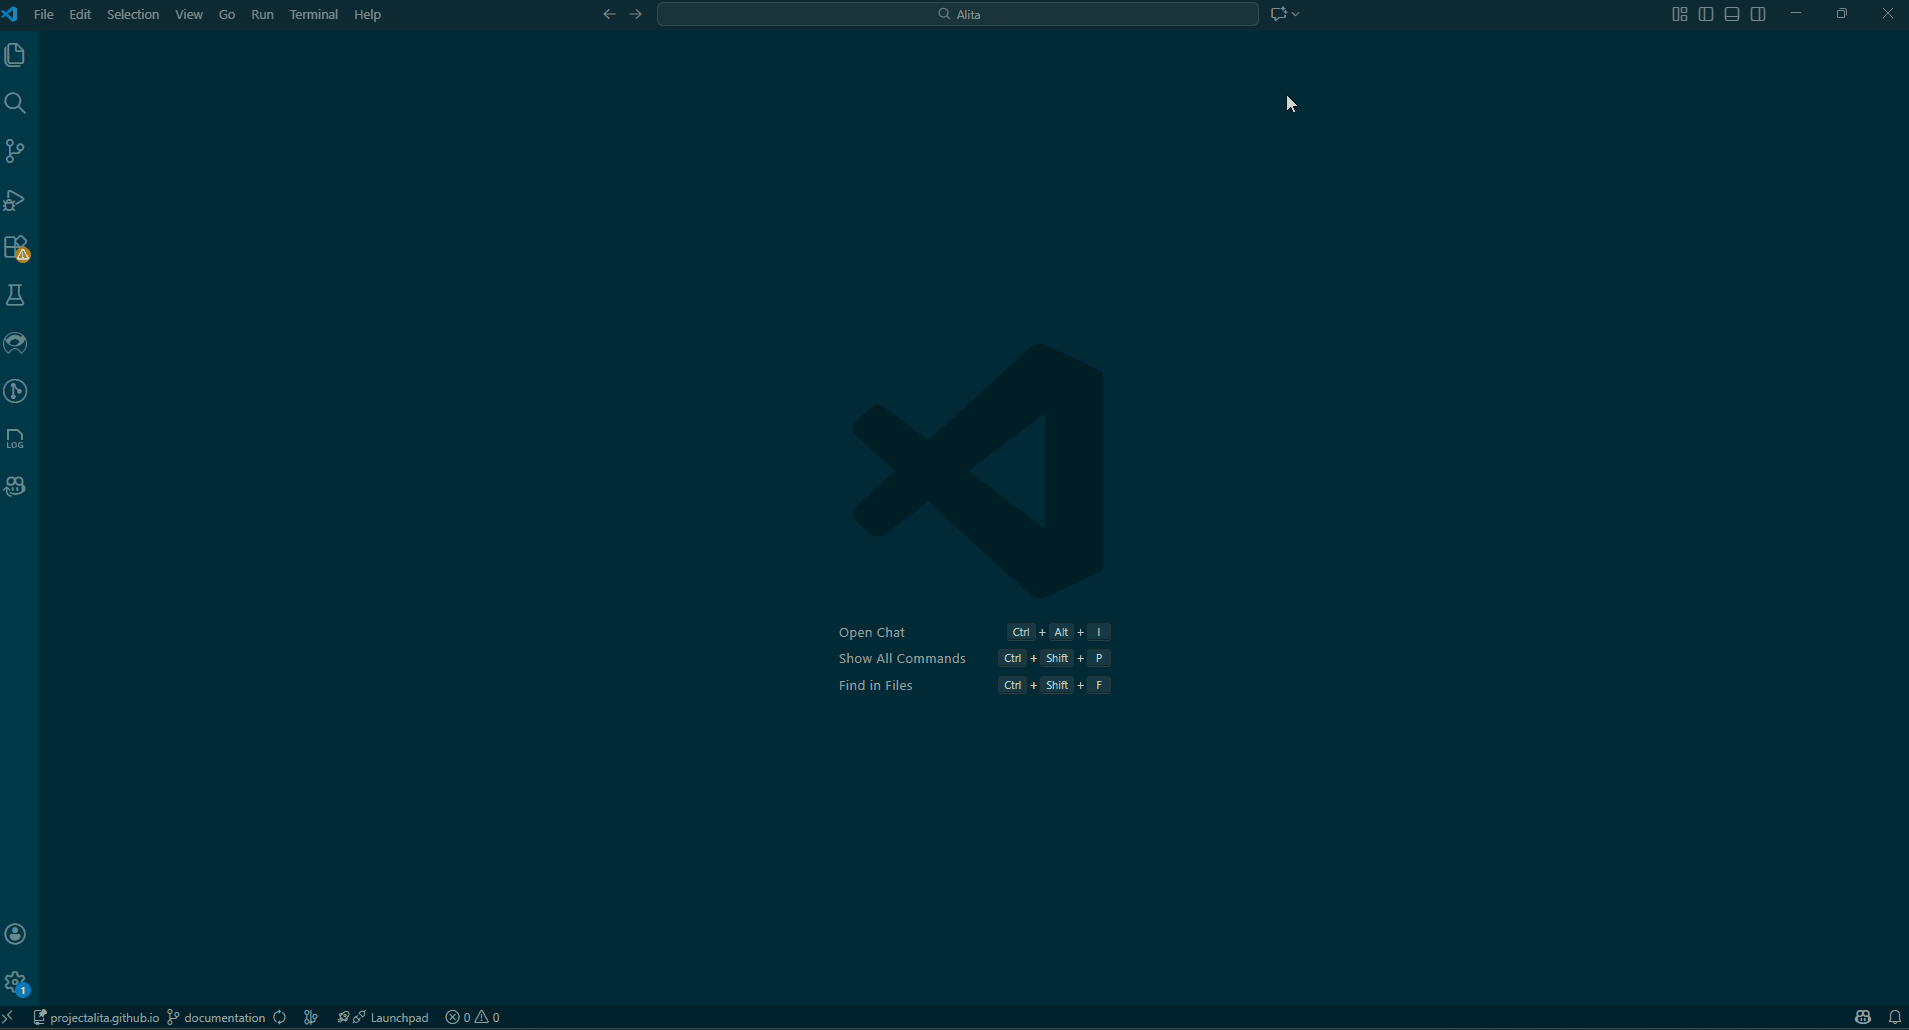Open the Help menu
Screen dimensions: 1909x1030
[x=366, y=14]
